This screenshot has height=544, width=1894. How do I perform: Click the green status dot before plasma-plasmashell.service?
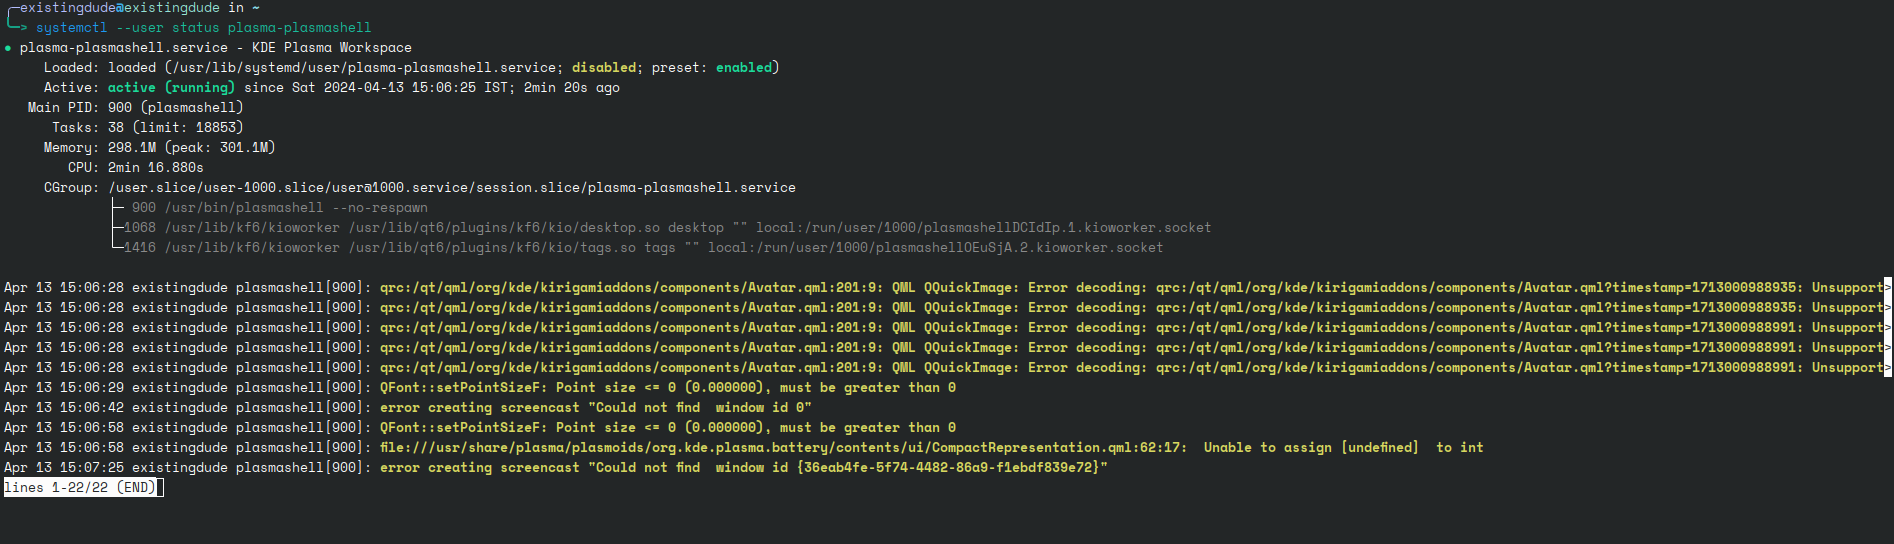[x=8, y=48]
